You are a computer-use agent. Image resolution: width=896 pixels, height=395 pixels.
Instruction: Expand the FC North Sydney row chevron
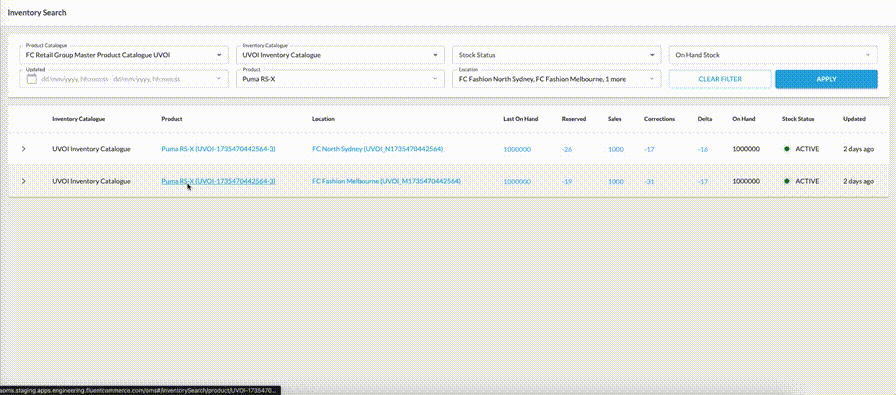click(23, 149)
